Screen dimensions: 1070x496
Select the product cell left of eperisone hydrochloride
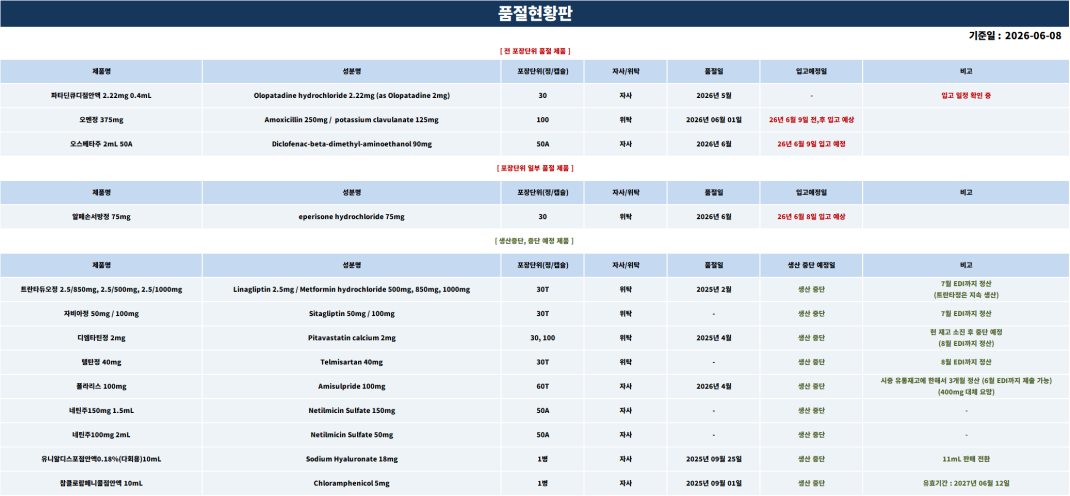click(101, 217)
